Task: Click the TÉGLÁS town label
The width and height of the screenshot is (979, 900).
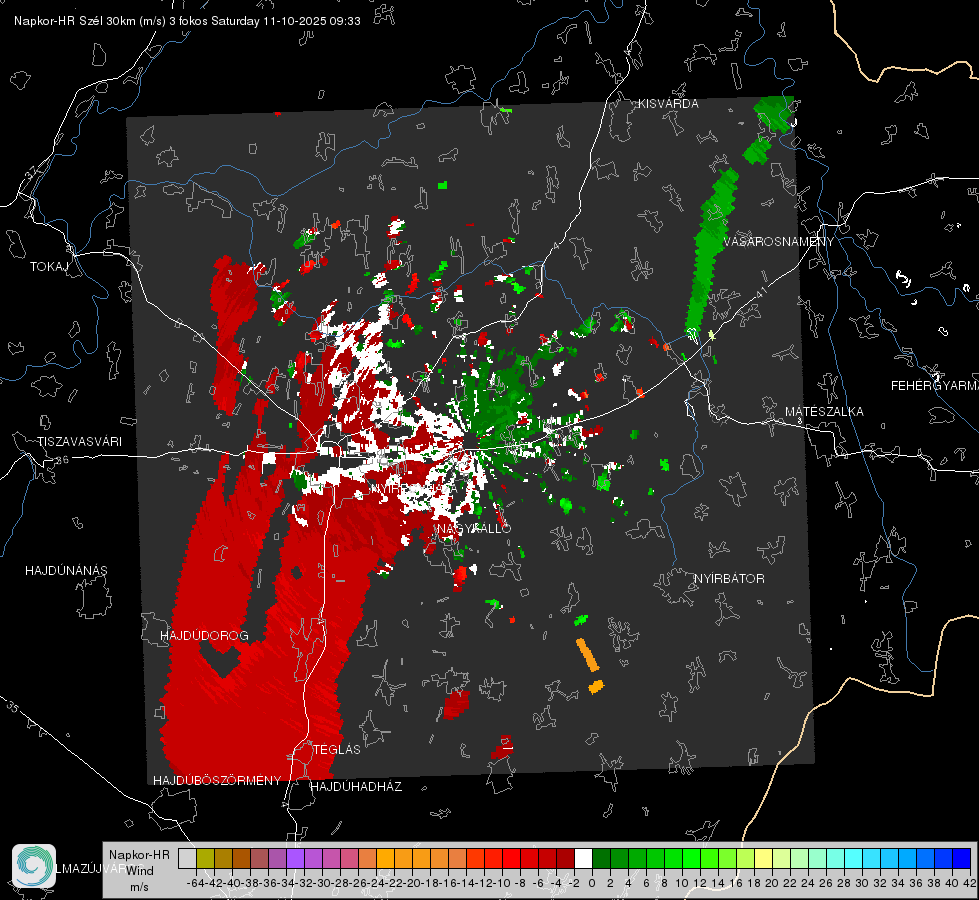Action: pos(337,749)
